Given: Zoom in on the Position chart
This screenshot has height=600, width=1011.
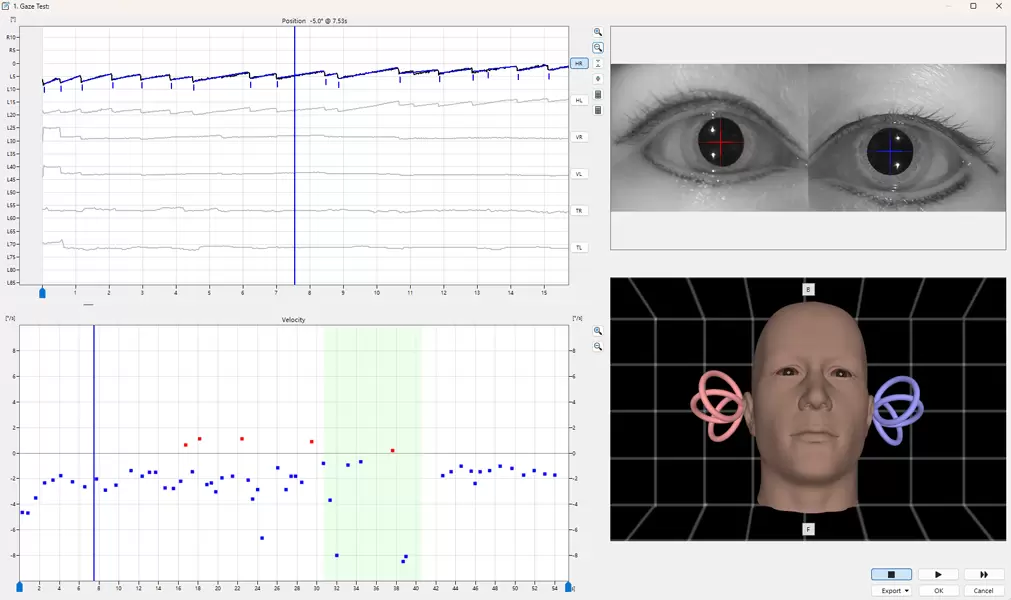Looking at the screenshot, I should 598,32.
